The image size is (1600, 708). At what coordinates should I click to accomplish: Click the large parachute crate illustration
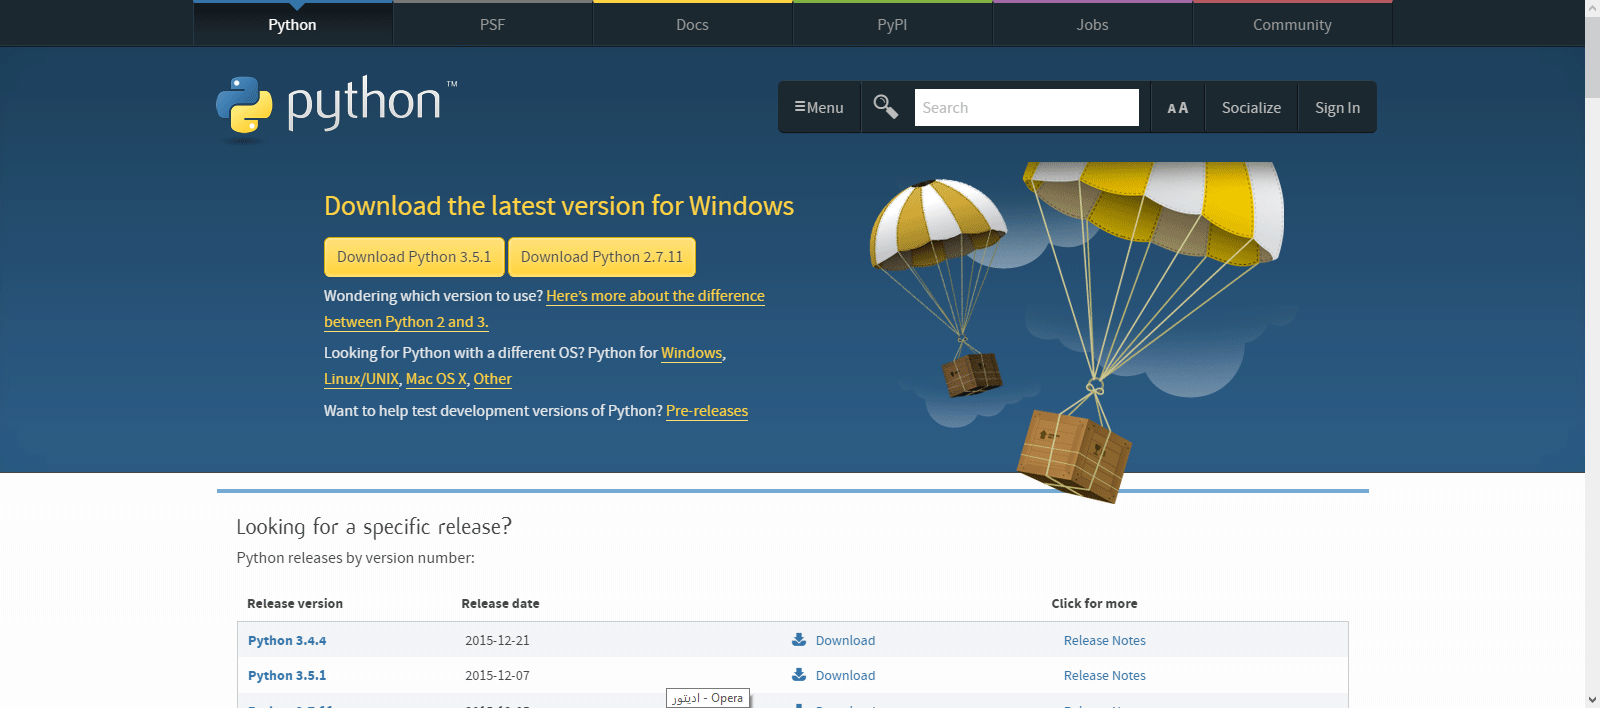(x=1074, y=456)
